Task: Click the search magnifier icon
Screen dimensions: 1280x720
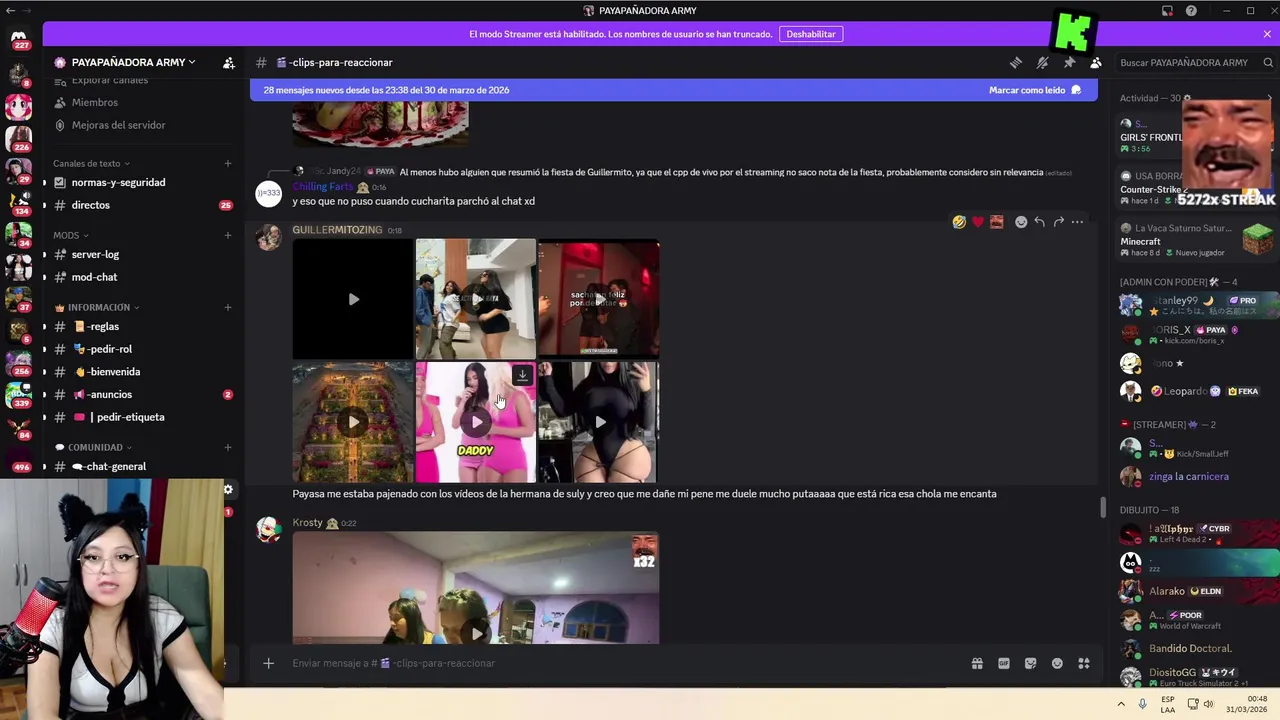Action: click(1269, 62)
